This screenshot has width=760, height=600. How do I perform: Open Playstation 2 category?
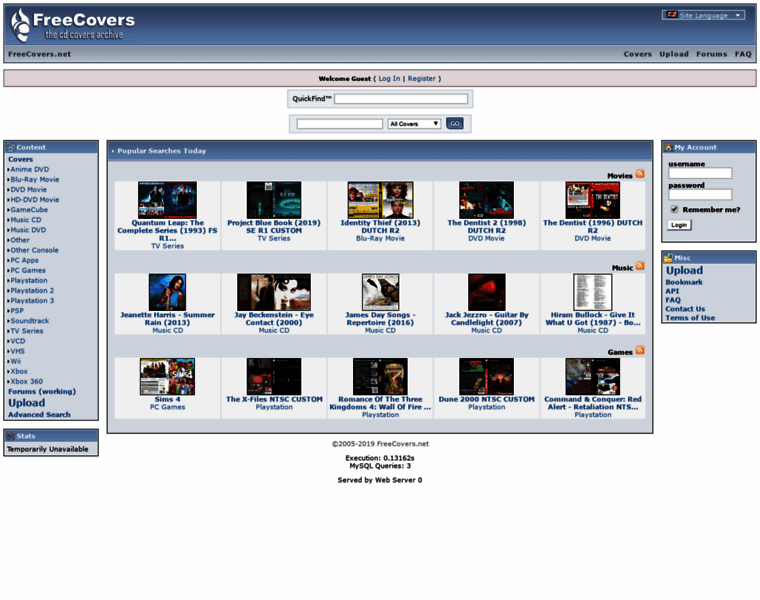click(x=32, y=291)
